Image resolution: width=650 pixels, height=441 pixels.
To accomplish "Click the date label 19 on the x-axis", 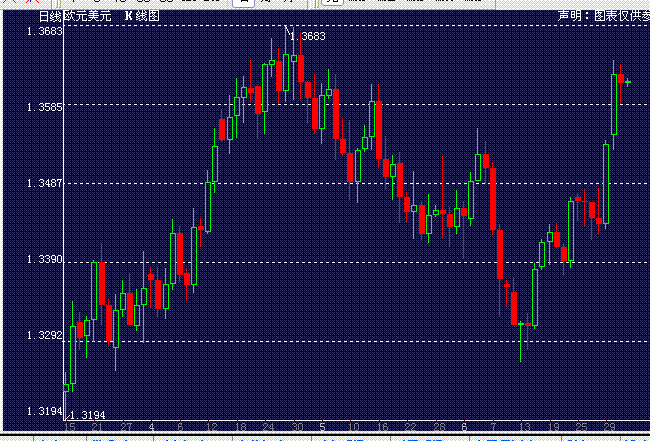I will pos(553,427).
